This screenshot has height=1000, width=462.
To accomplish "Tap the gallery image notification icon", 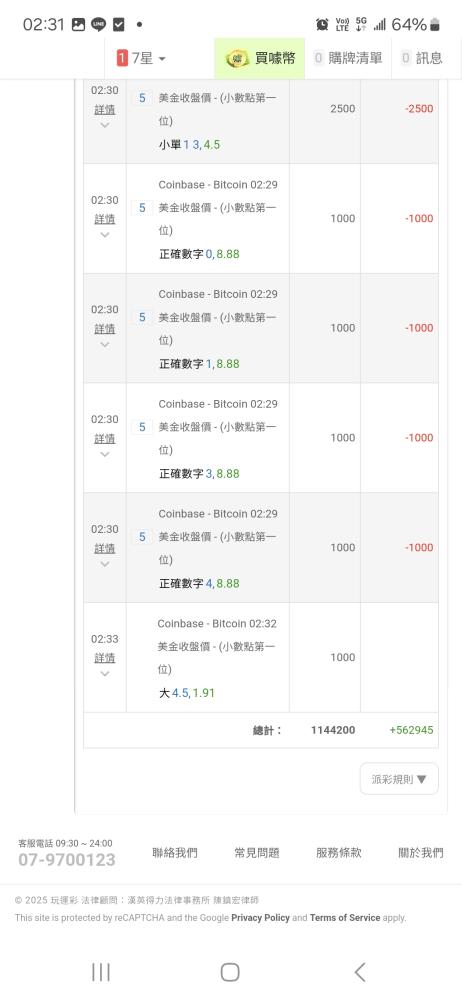I will coord(78,25).
